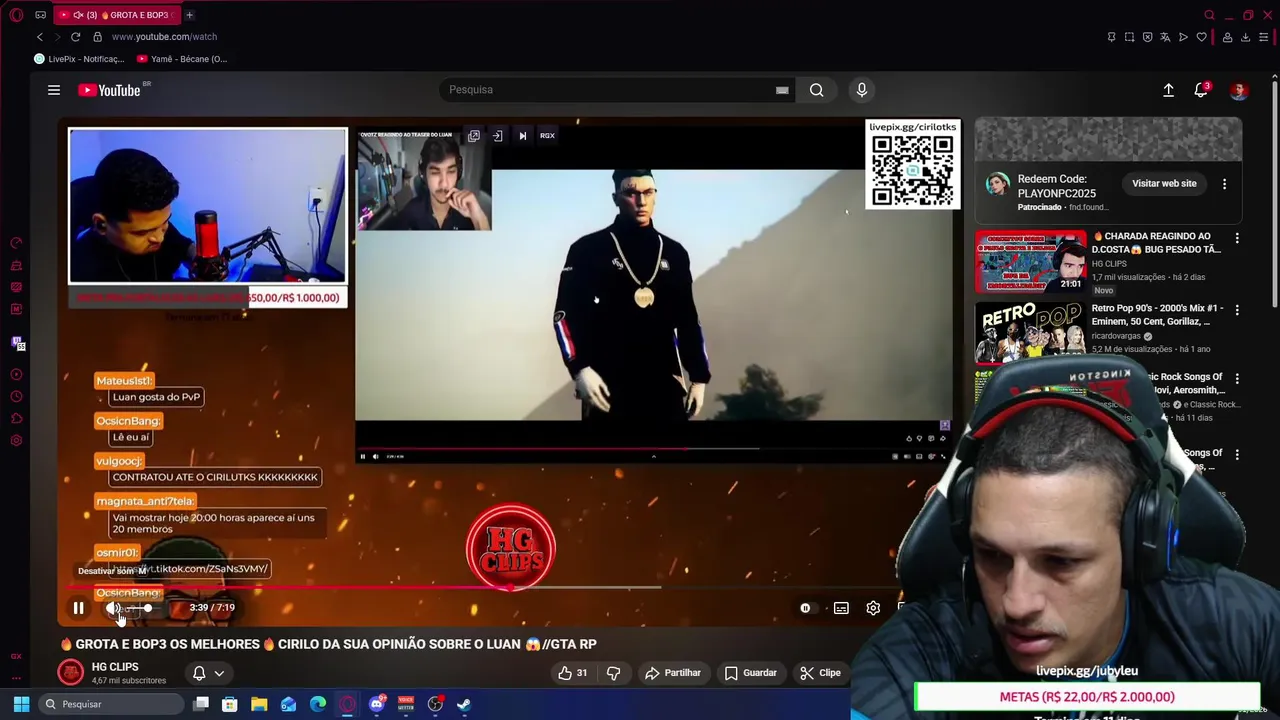Open the YouTube account avatar menu

tap(1239, 90)
